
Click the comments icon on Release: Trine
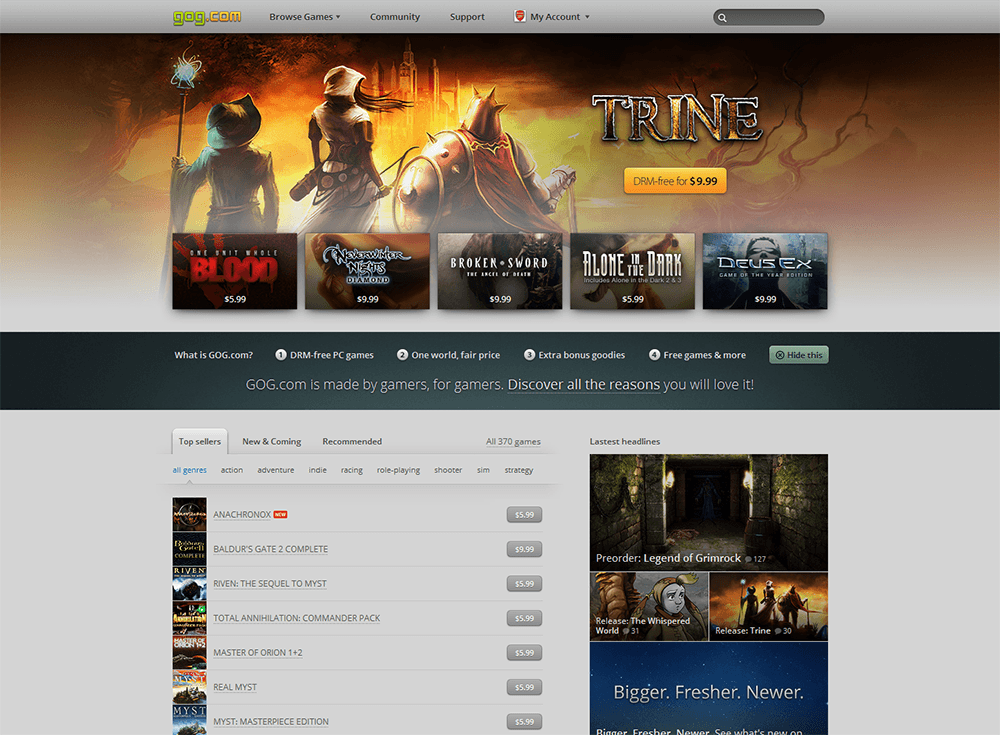778,631
